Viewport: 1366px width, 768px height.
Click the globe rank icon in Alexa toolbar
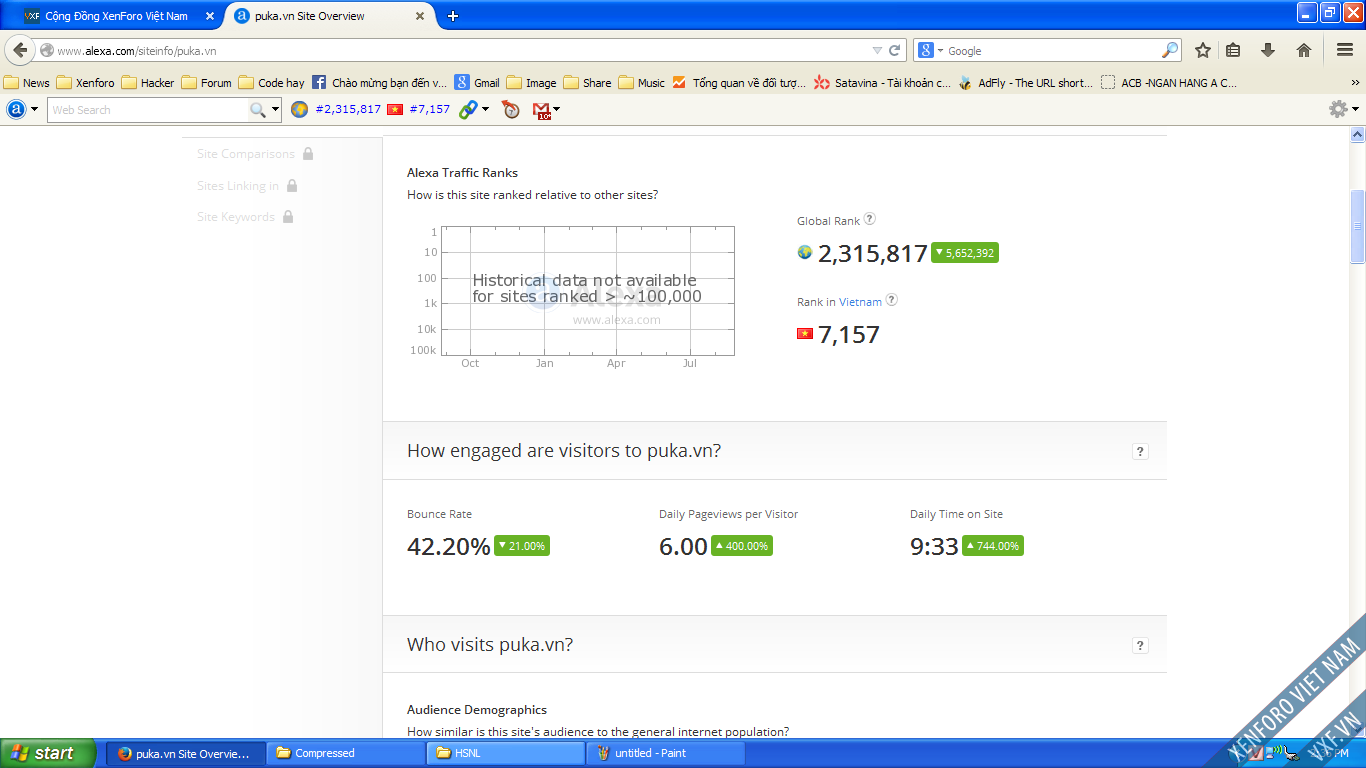299,110
